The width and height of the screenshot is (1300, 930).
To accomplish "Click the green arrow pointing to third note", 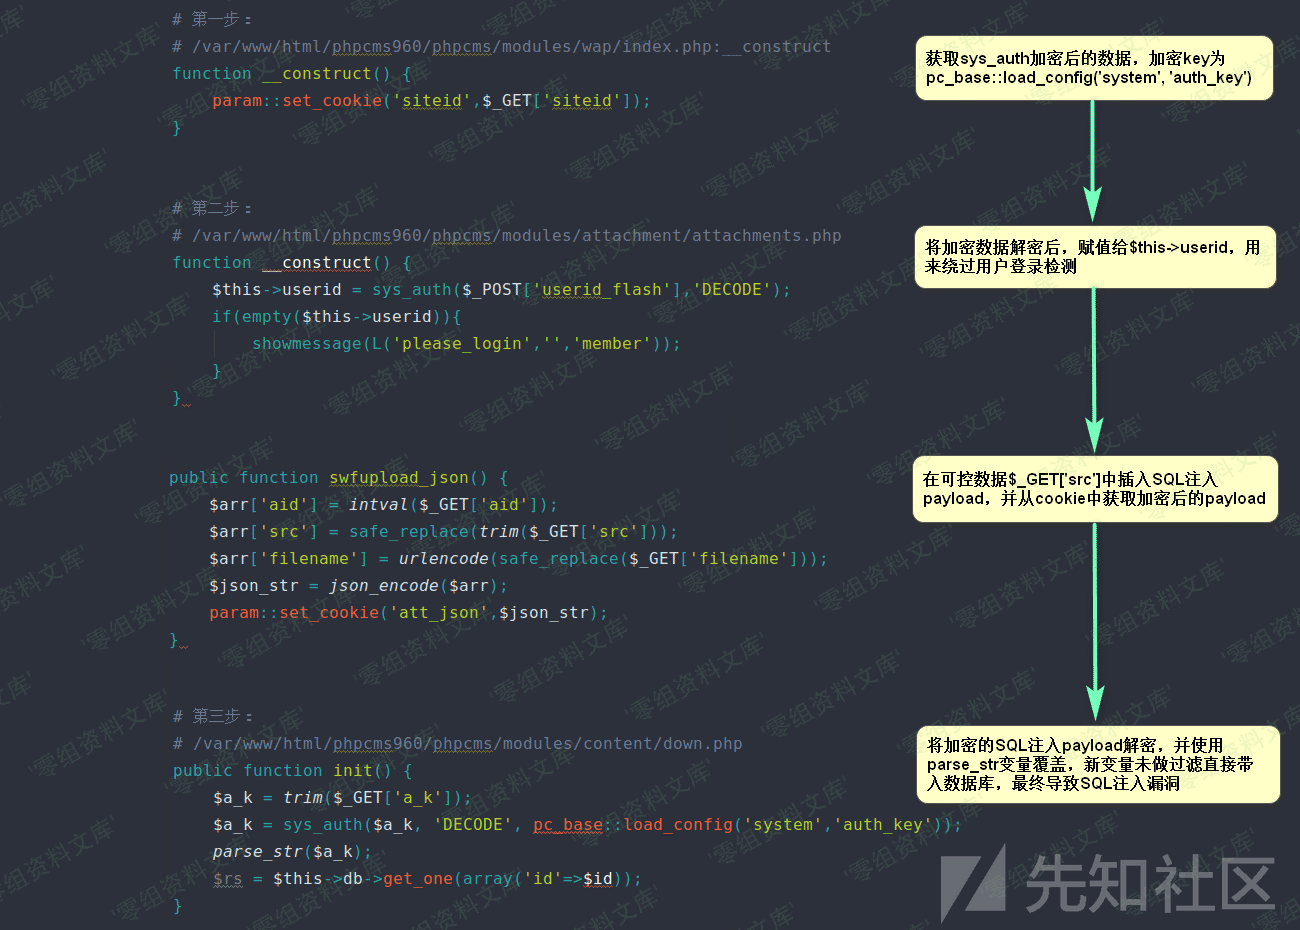I will (x=1094, y=371).
